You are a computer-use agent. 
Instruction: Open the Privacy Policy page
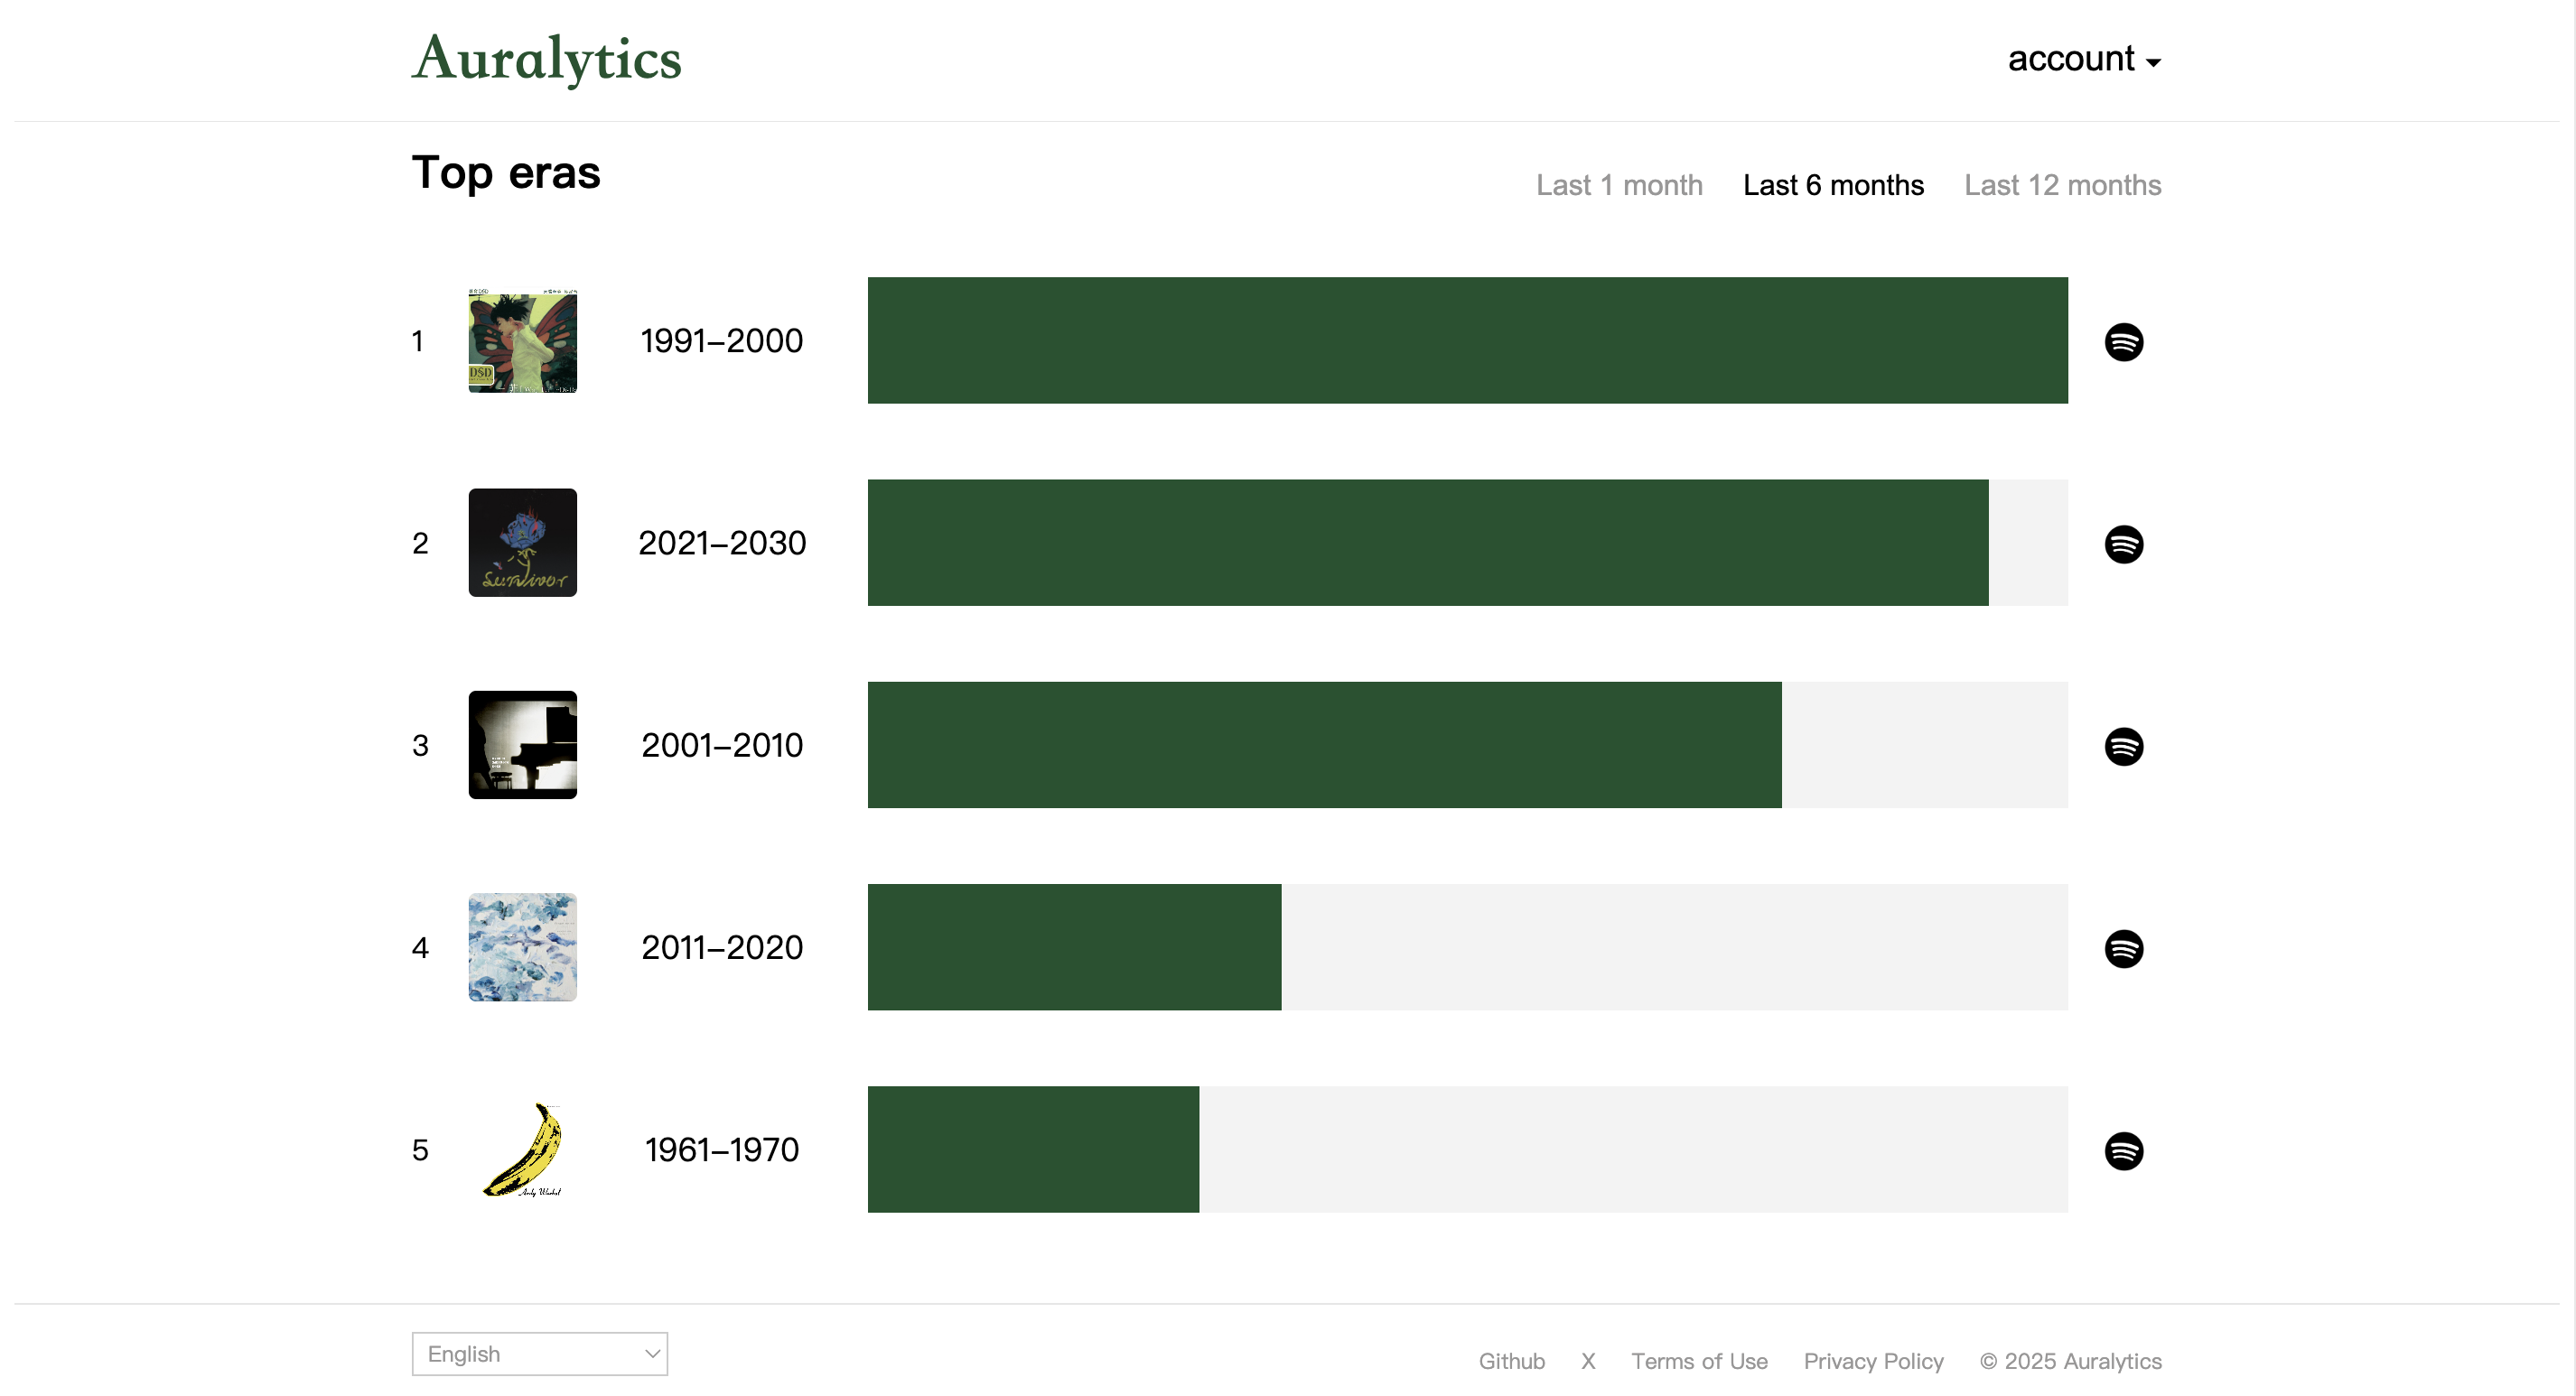[x=1873, y=1361]
